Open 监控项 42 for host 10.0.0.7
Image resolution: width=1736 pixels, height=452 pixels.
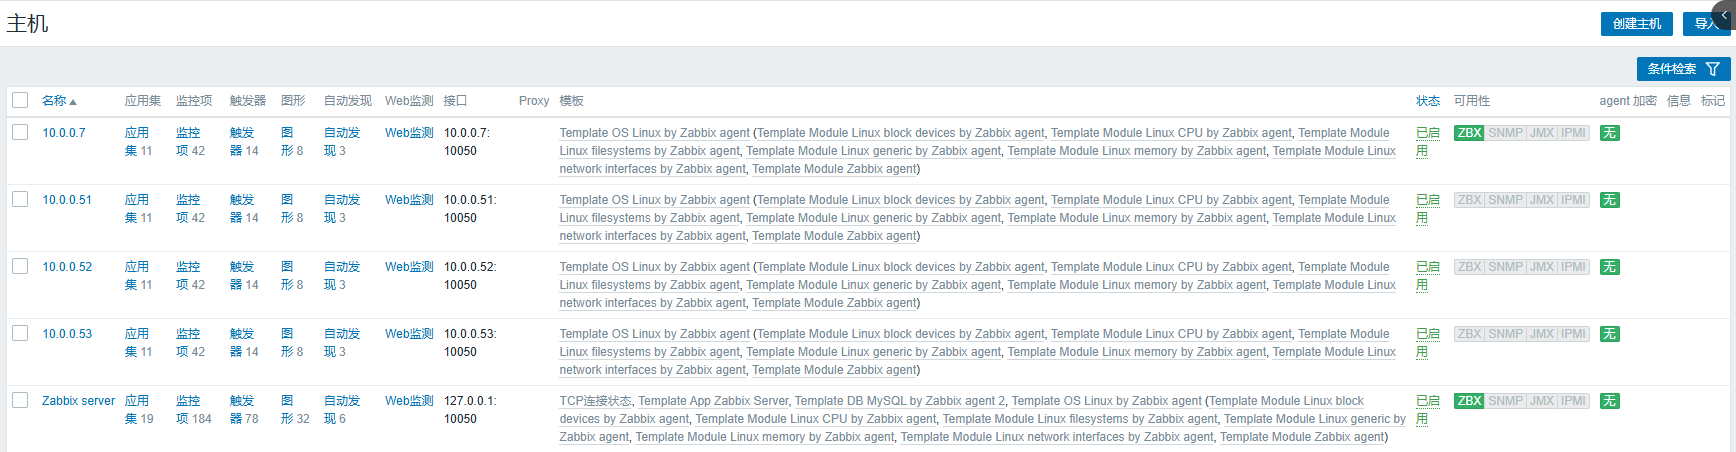[190, 142]
